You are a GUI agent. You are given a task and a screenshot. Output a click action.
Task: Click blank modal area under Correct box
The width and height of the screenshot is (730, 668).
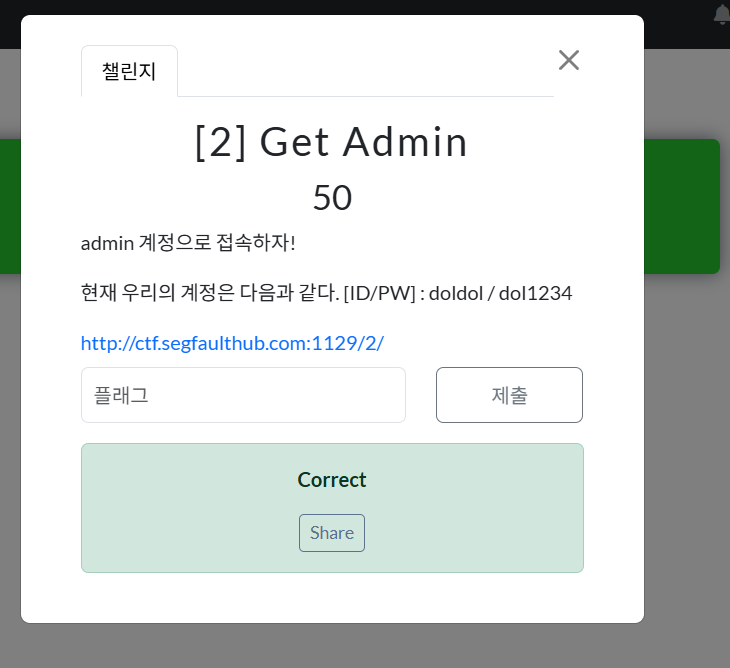332,598
